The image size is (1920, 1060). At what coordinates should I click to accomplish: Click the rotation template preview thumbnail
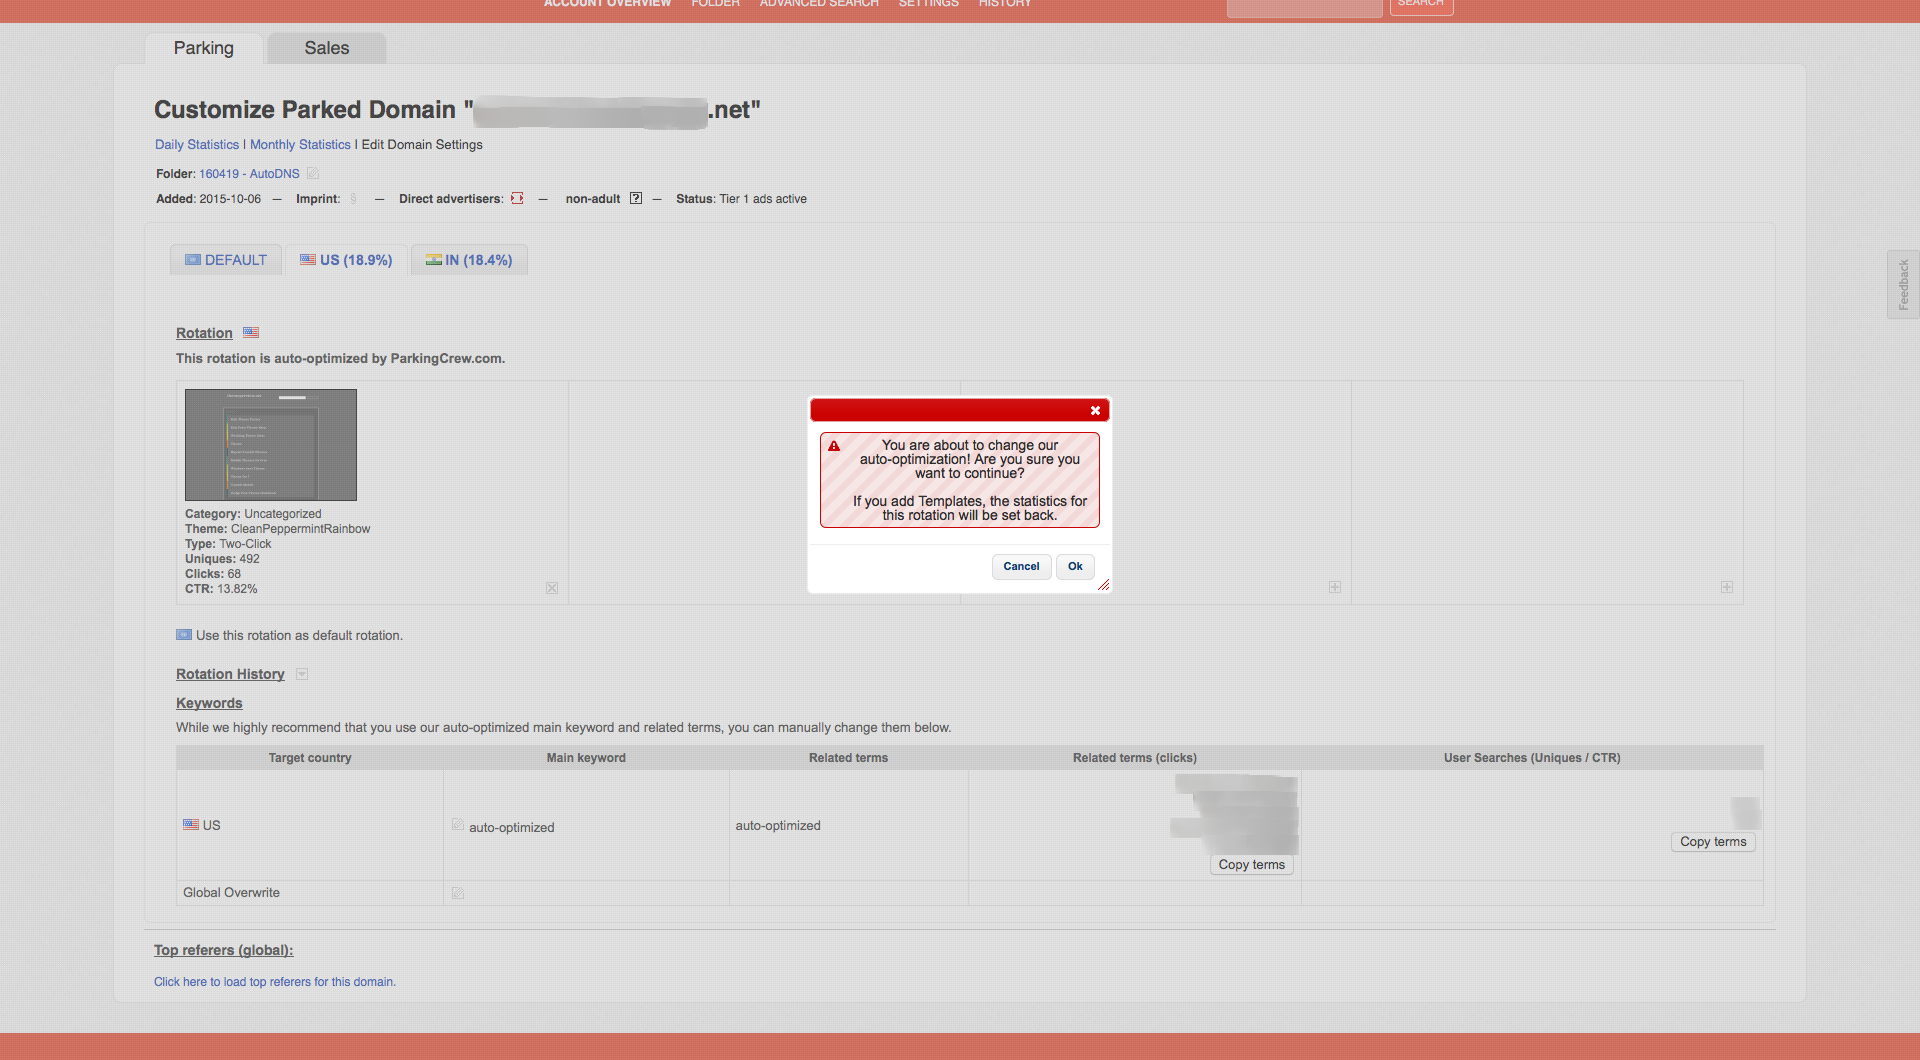[271, 445]
